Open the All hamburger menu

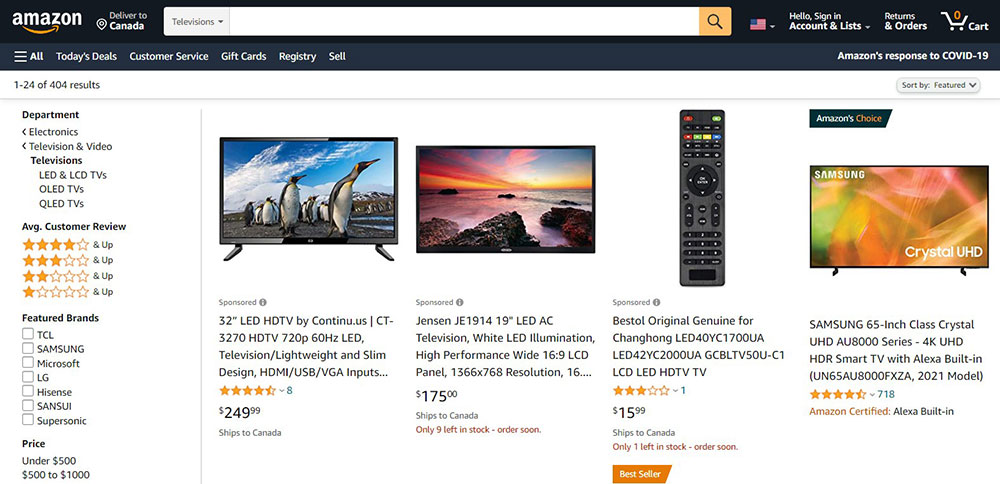[29, 56]
